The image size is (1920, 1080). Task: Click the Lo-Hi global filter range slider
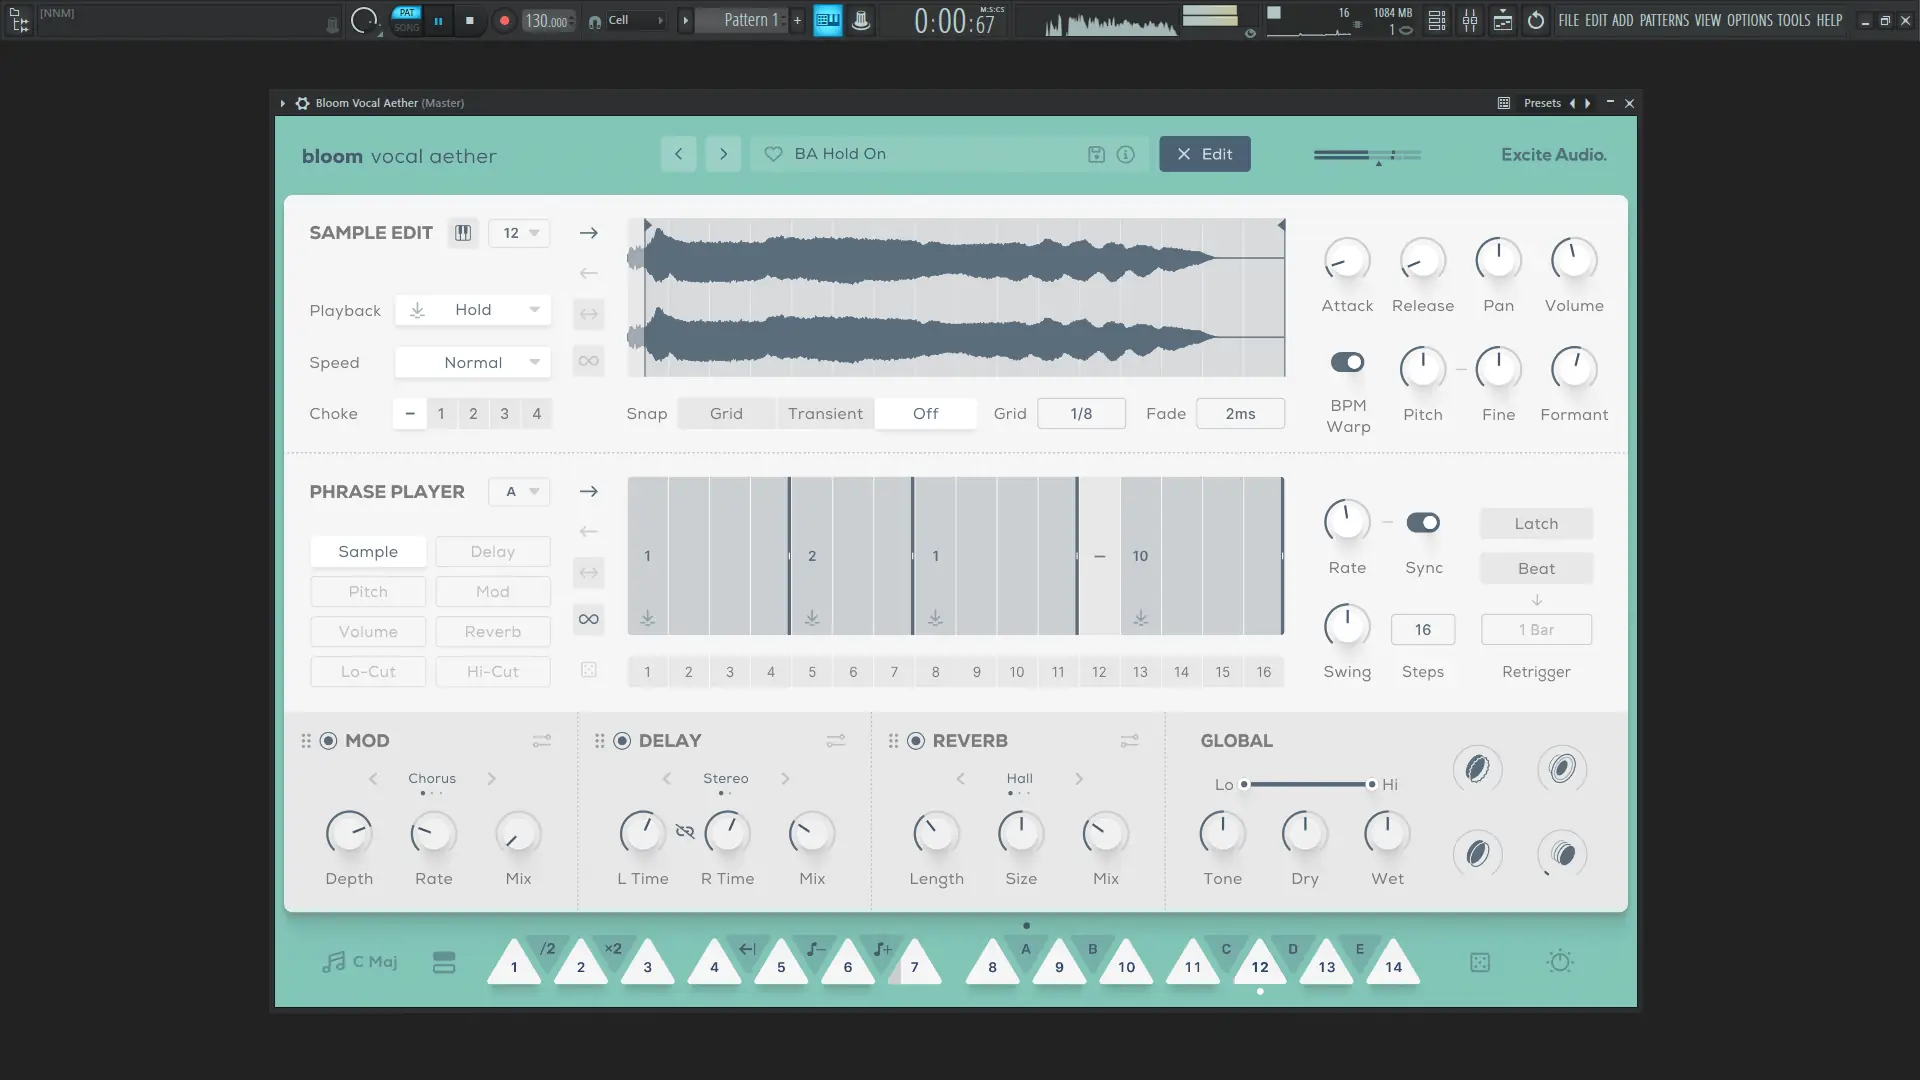point(1307,784)
